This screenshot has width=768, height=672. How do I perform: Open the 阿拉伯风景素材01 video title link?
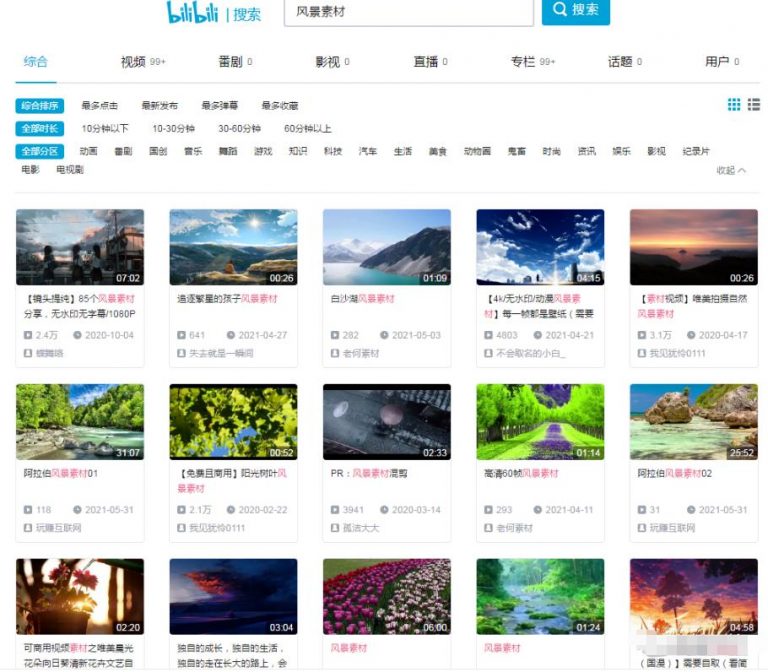coord(61,473)
